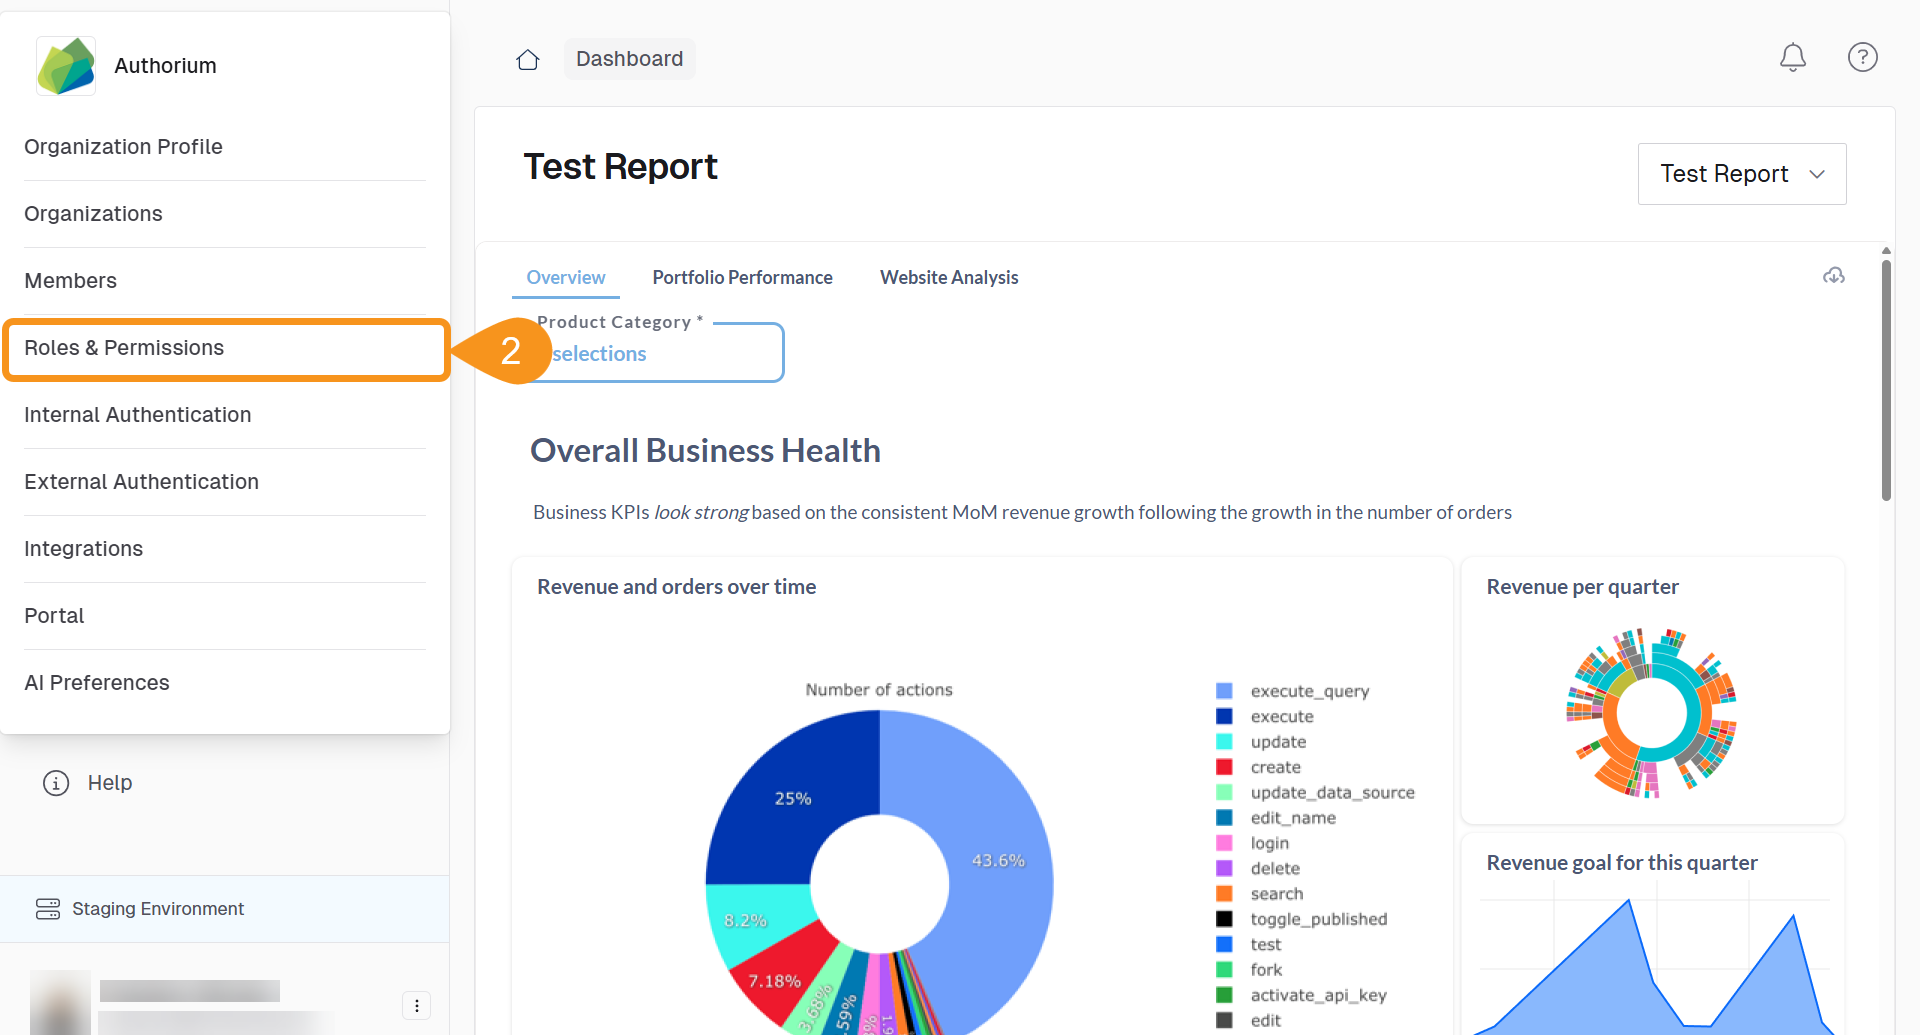Toggle the execute_query legend swatch

[1224, 691]
